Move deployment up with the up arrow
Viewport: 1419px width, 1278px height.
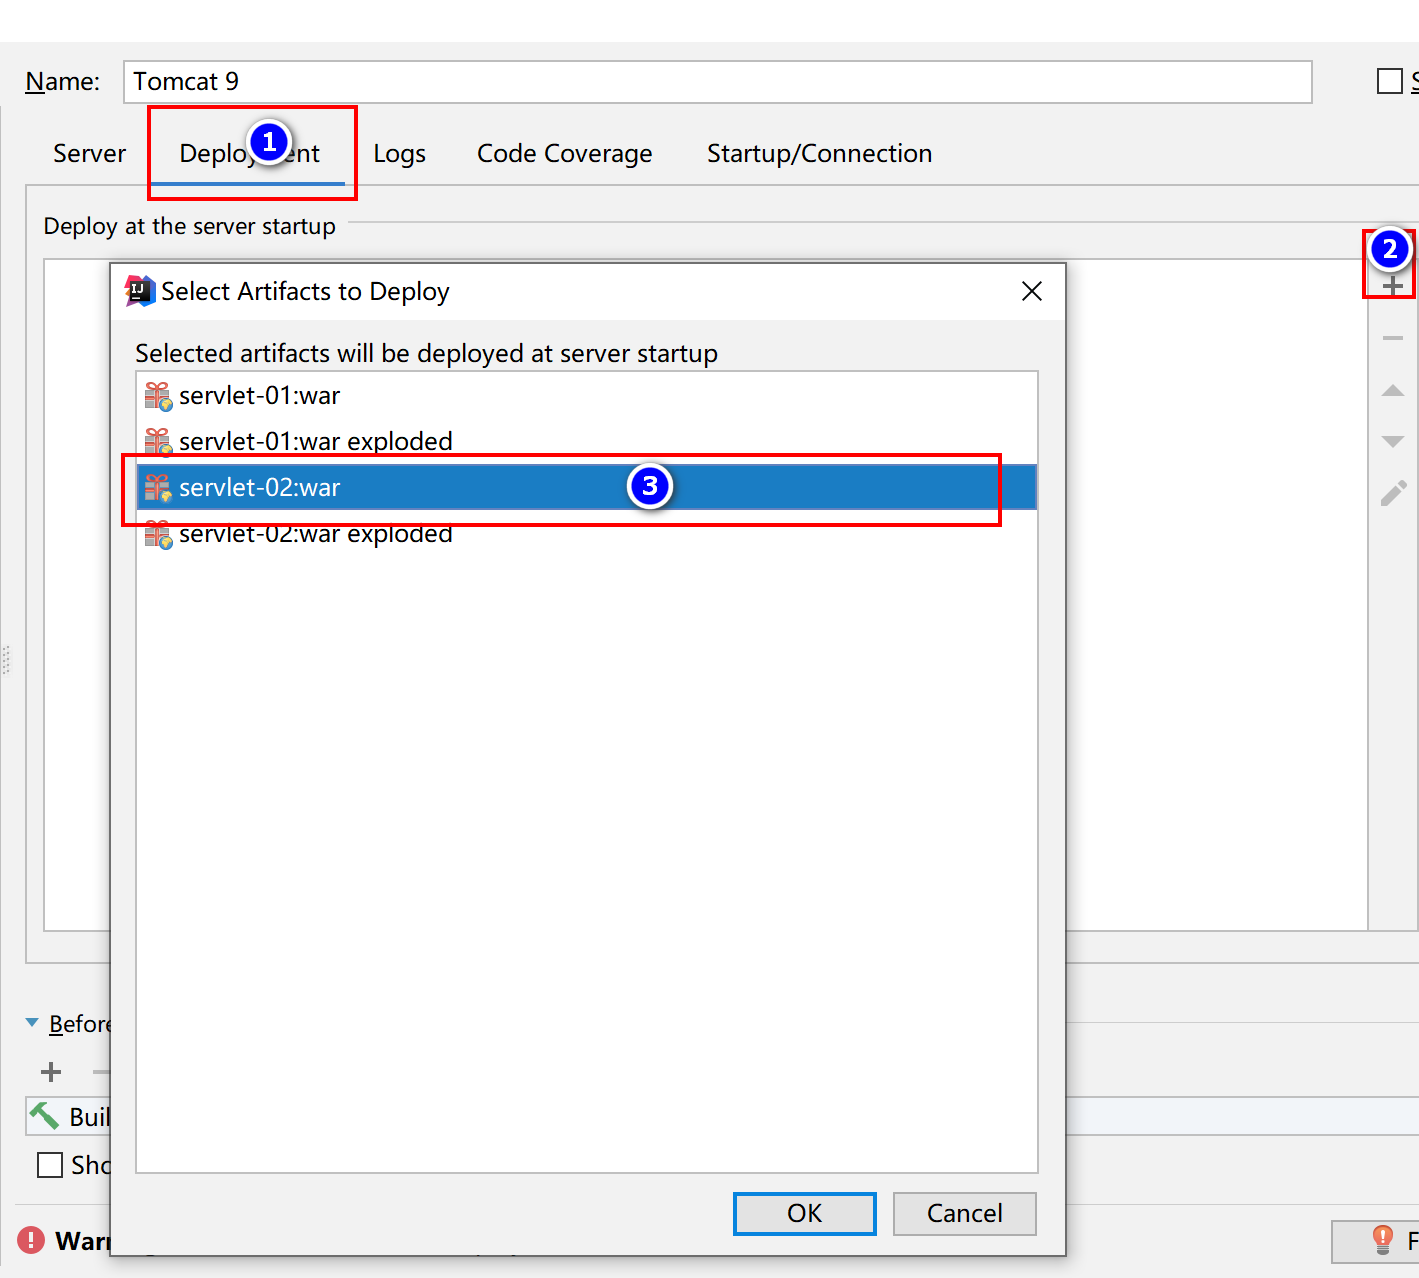(x=1393, y=390)
